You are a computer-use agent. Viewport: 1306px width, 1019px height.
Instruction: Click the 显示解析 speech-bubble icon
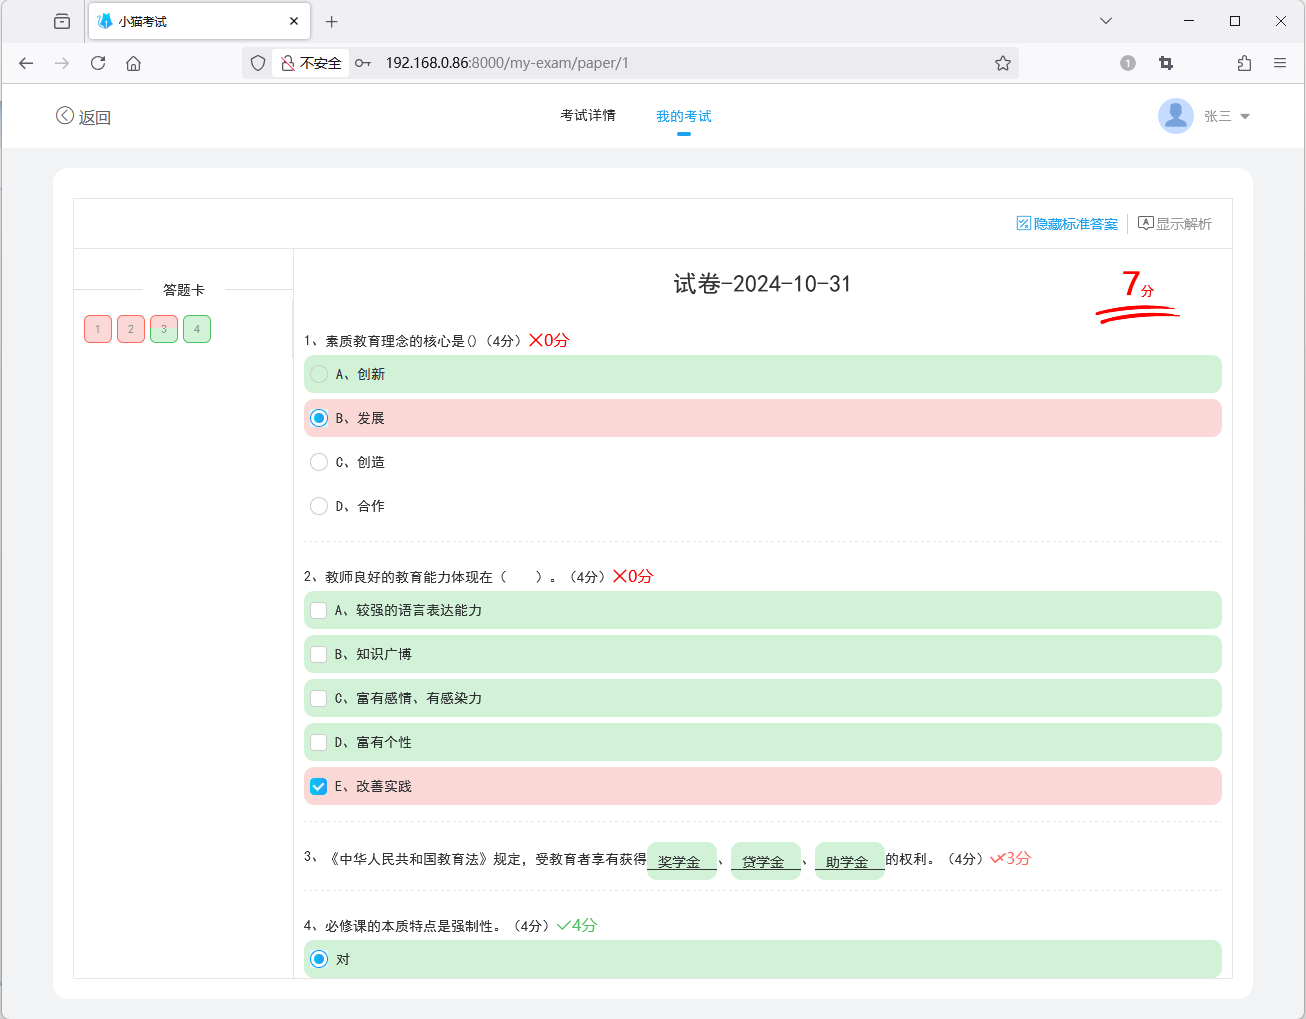(x=1145, y=223)
